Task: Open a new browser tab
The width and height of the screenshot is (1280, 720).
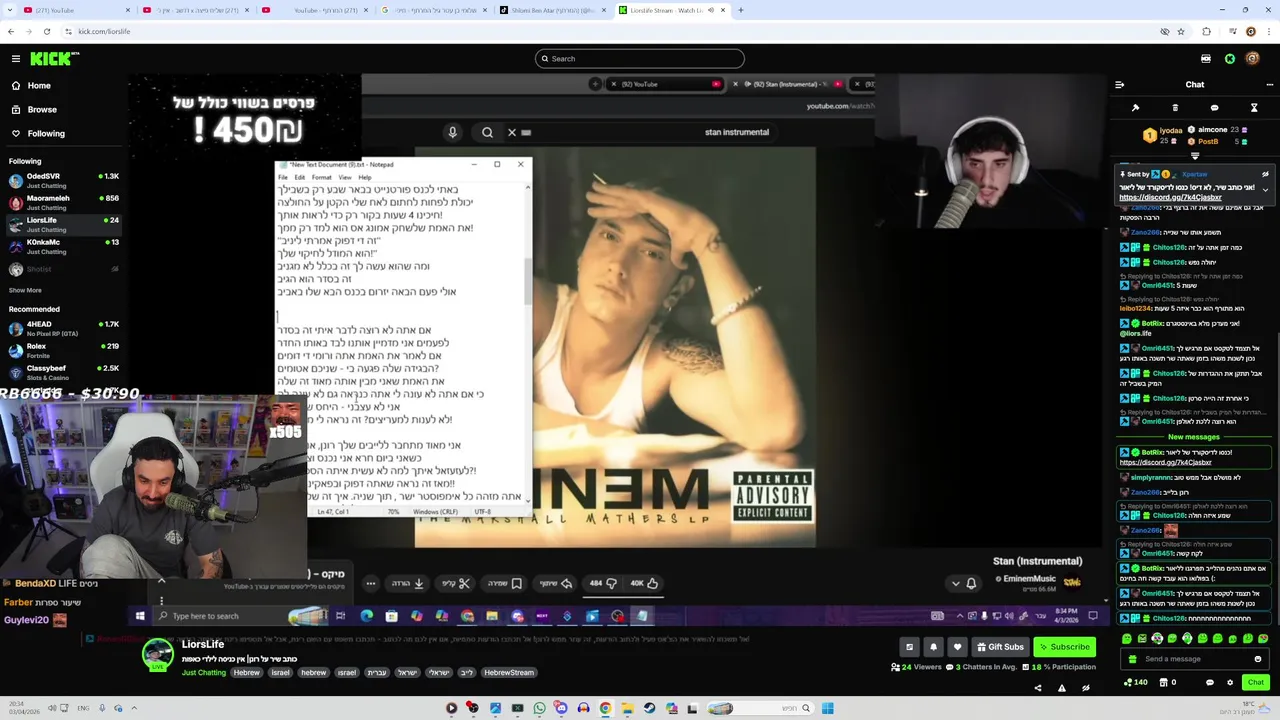Action: [x=740, y=10]
